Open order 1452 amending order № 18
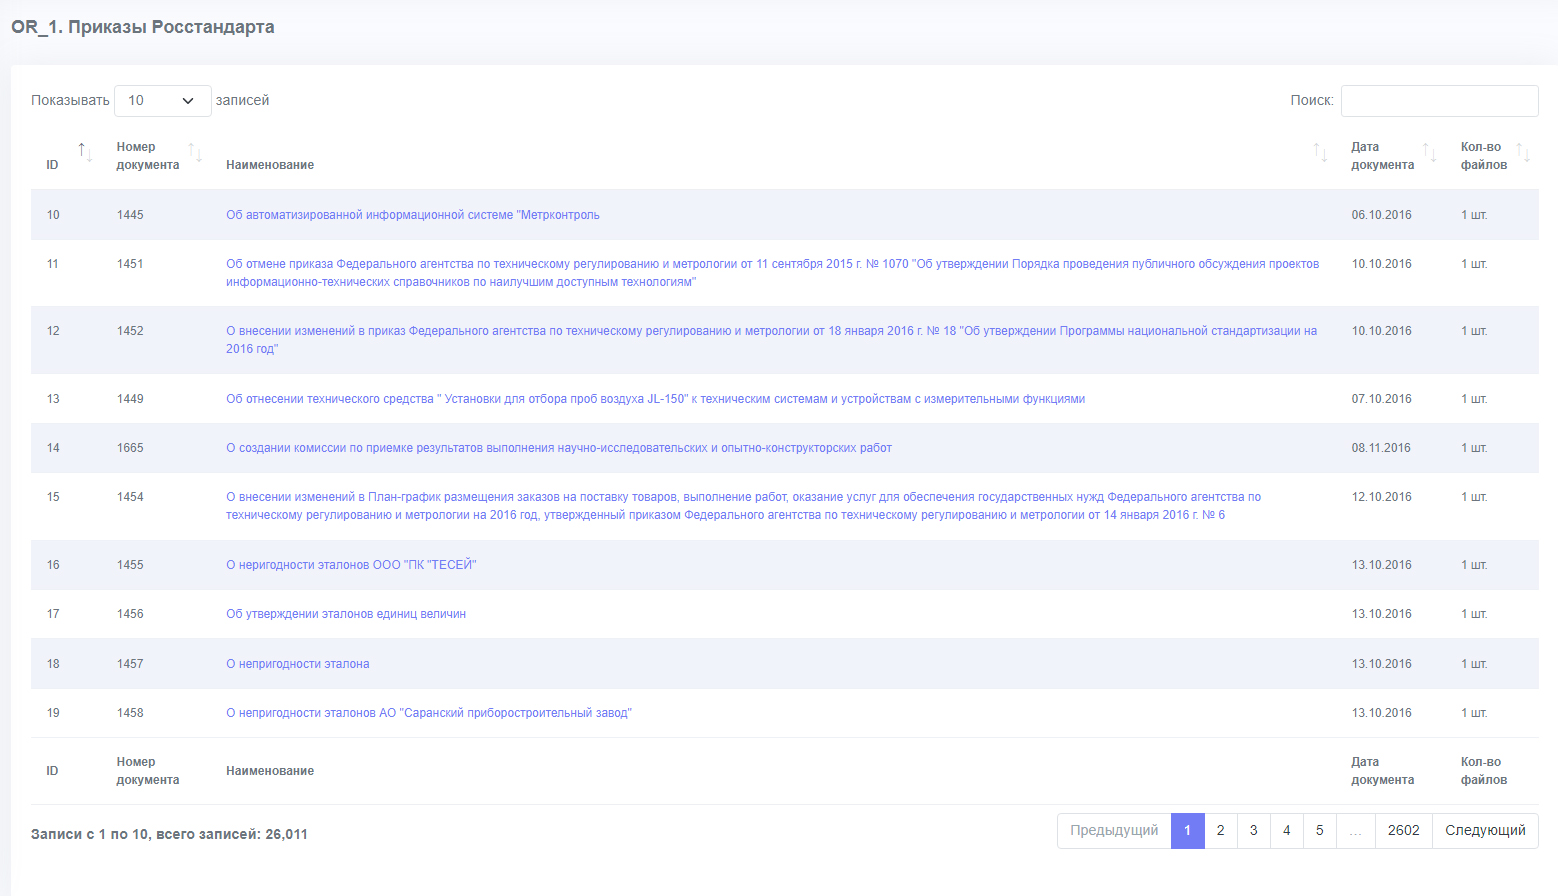This screenshot has height=896, width=1558. [x=771, y=340]
